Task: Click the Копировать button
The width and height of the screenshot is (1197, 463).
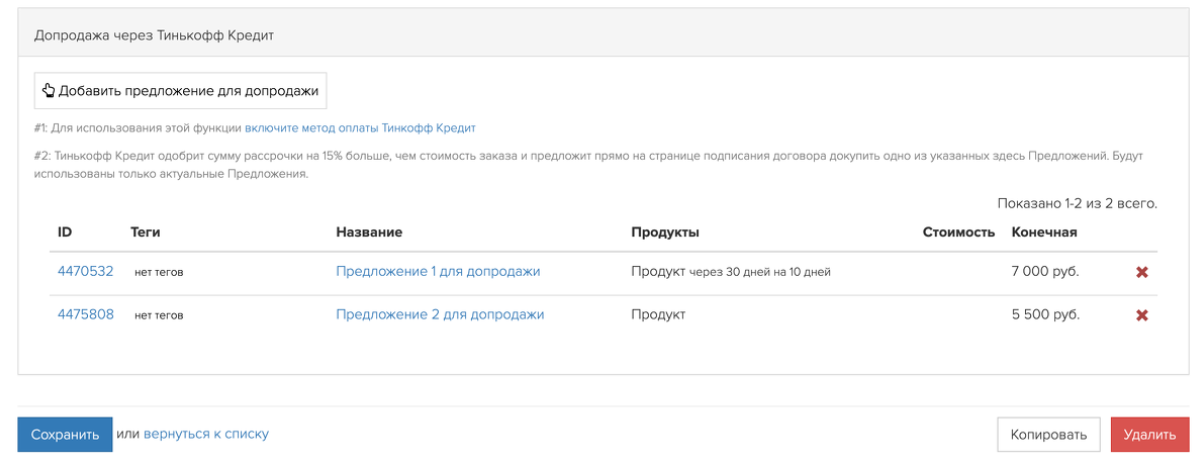Action: coord(1048,435)
